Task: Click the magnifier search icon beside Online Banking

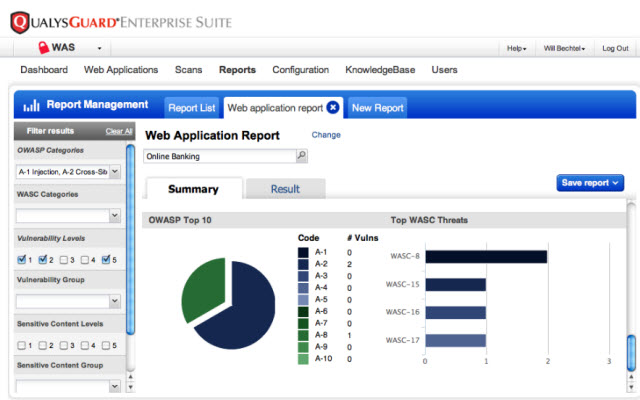Action: [301, 156]
